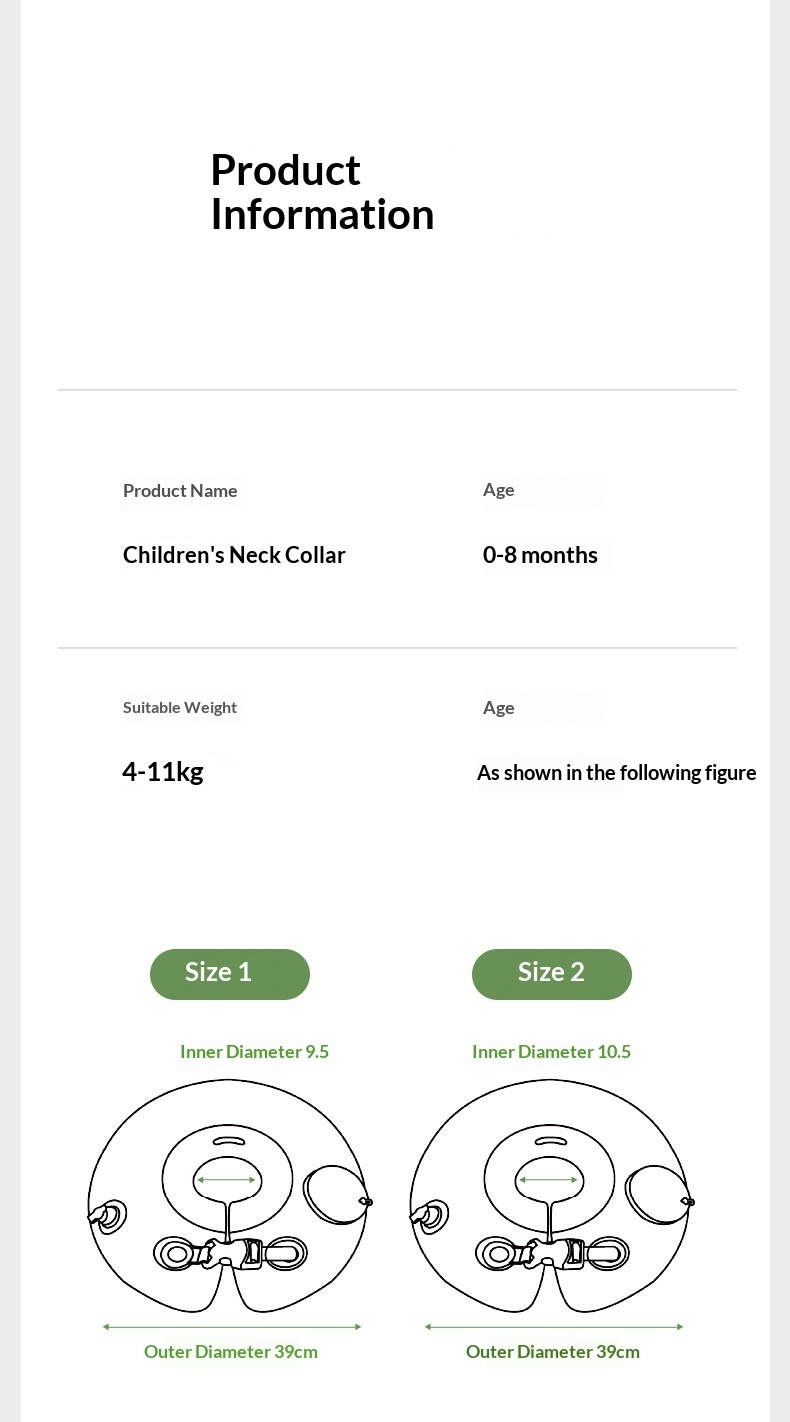This screenshot has height=1422, width=790.
Task: Click the inner diameter arrow in Size 2 diagram
Action: (548, 1181)
